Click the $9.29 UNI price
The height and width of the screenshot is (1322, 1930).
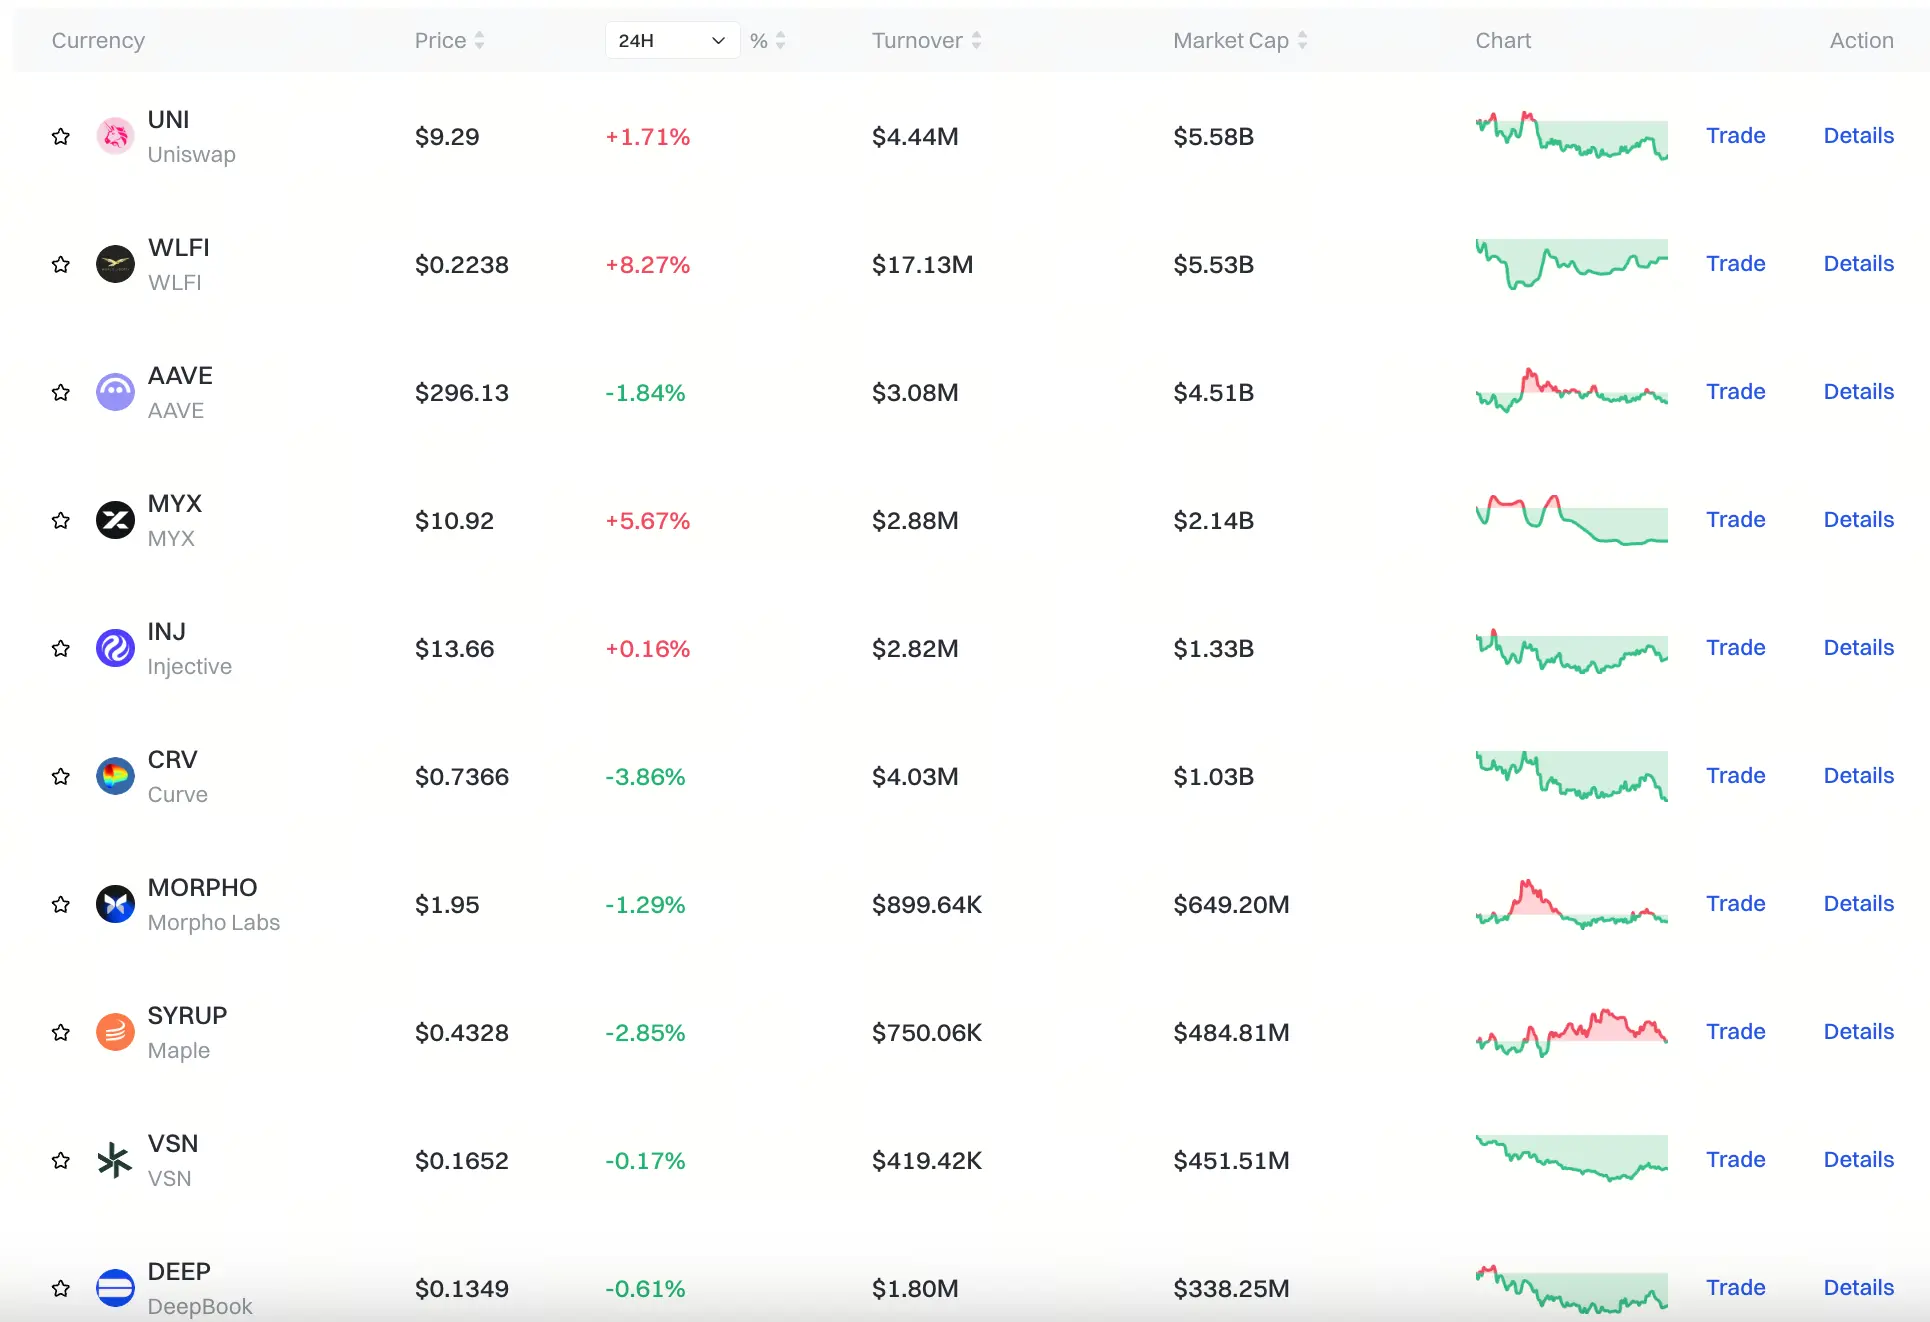tap(447, 137)
